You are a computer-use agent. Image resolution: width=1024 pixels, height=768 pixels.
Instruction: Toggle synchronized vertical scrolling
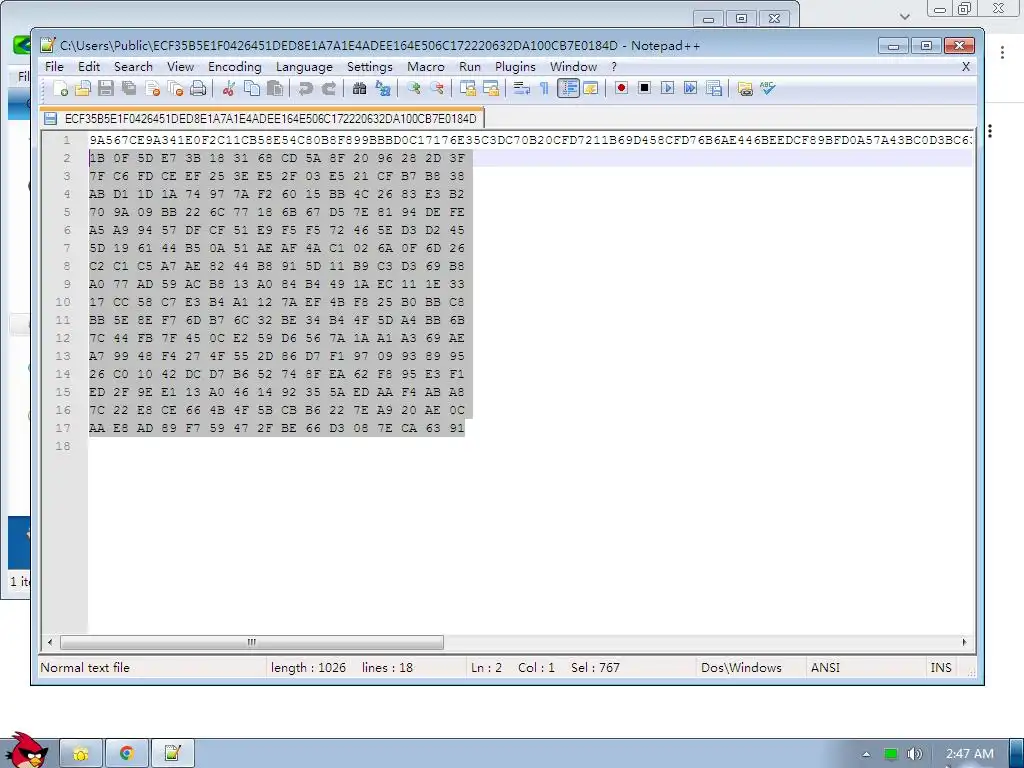(468, 88)
